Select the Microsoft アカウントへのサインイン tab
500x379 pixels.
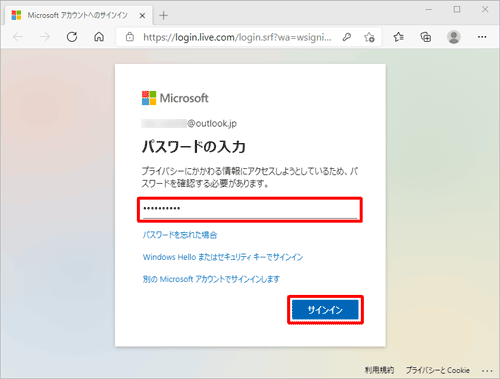[x=79, y=15]
